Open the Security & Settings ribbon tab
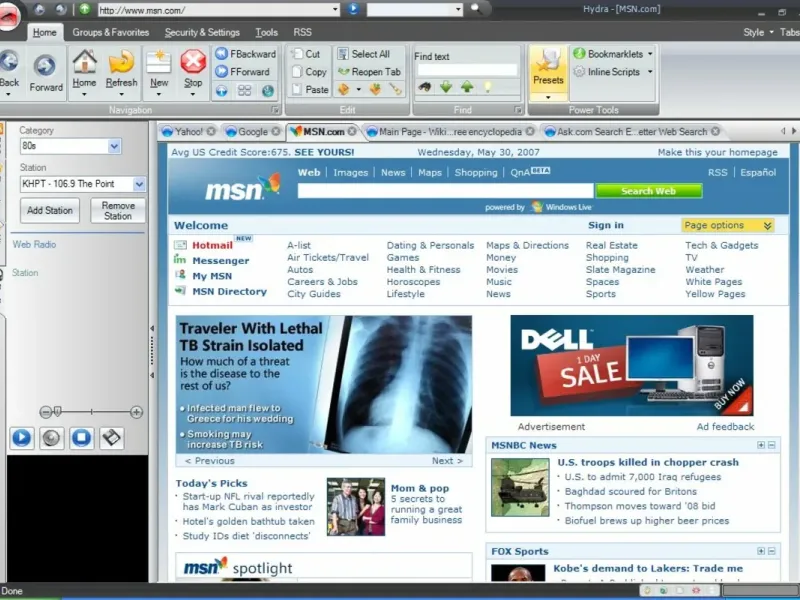Viewport: 800px width, 600px height. coord(202,32)
